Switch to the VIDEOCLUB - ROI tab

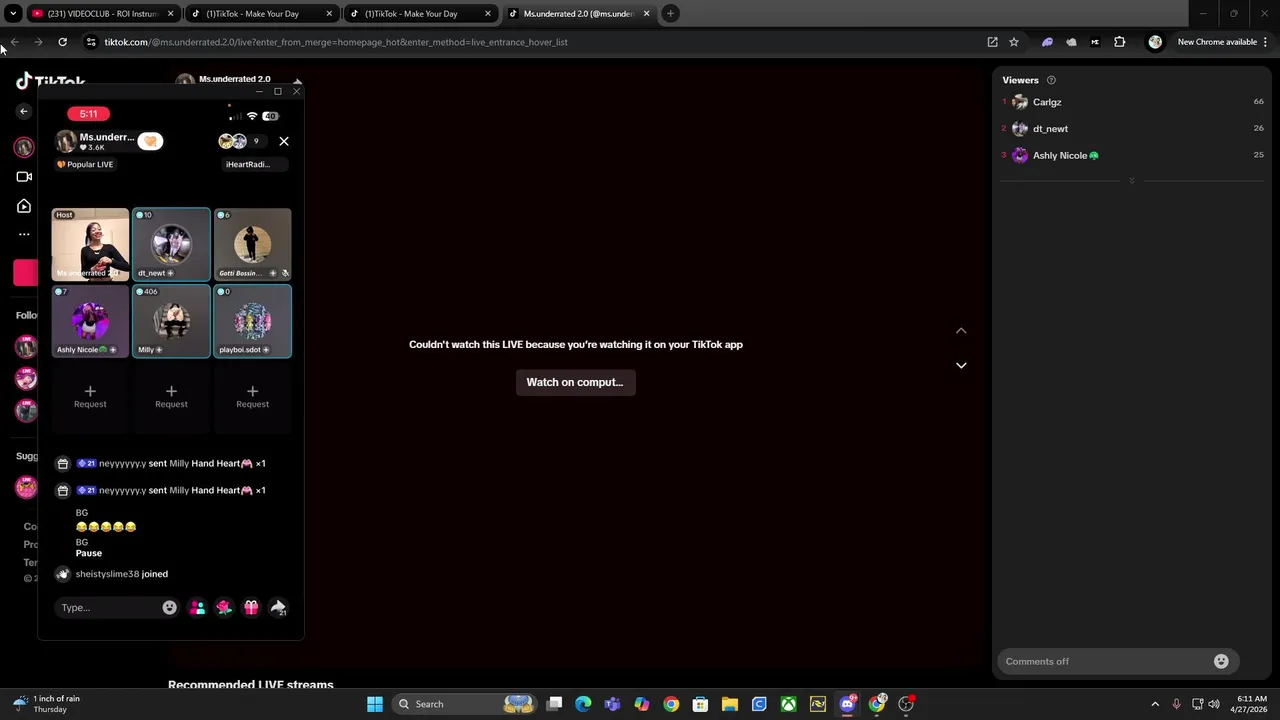point(102,14)
